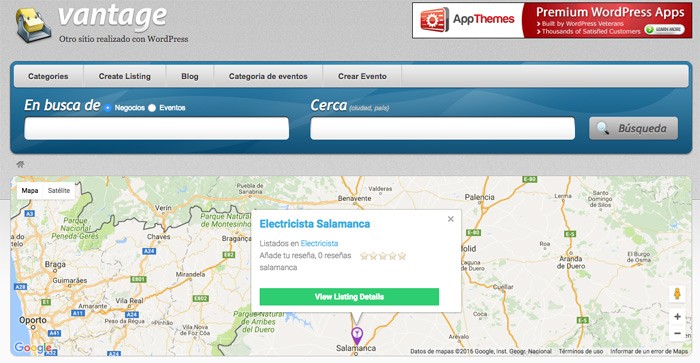Close the Electricista Salamanca popup

(450, 219)
